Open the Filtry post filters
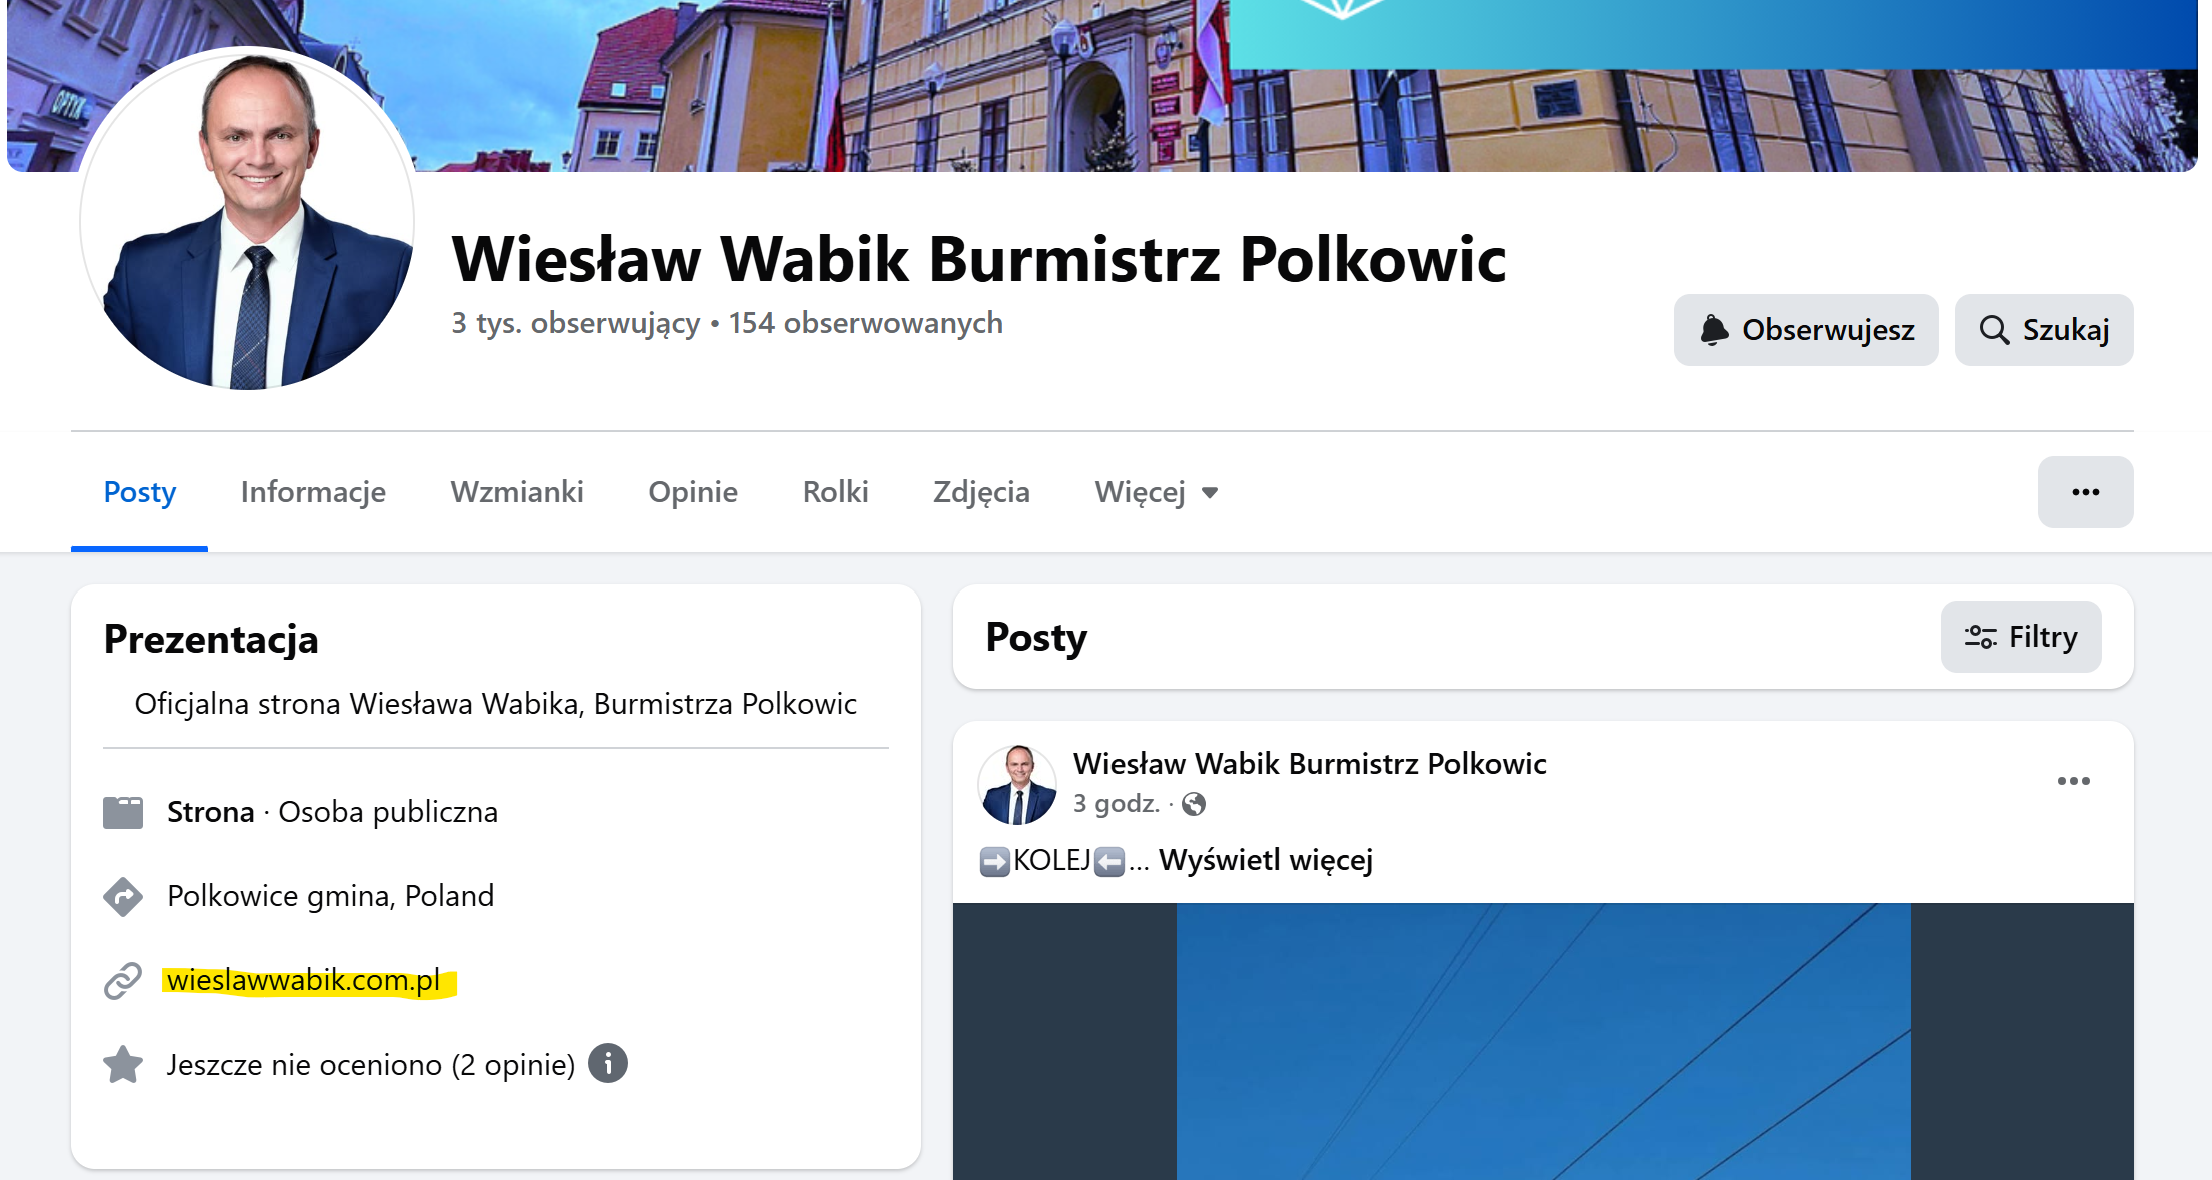The image size is (2212, 1180). [2020, 637]
